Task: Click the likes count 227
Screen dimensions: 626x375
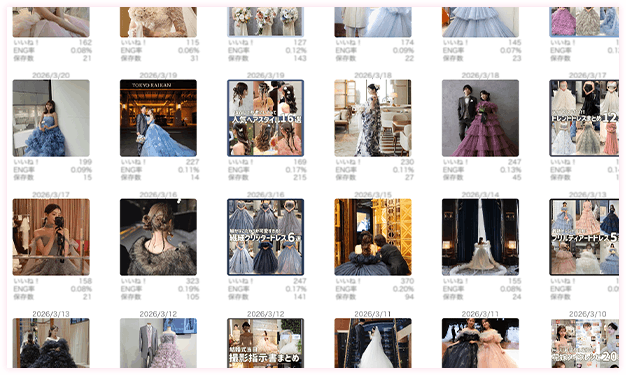Action: pos(192,162)
